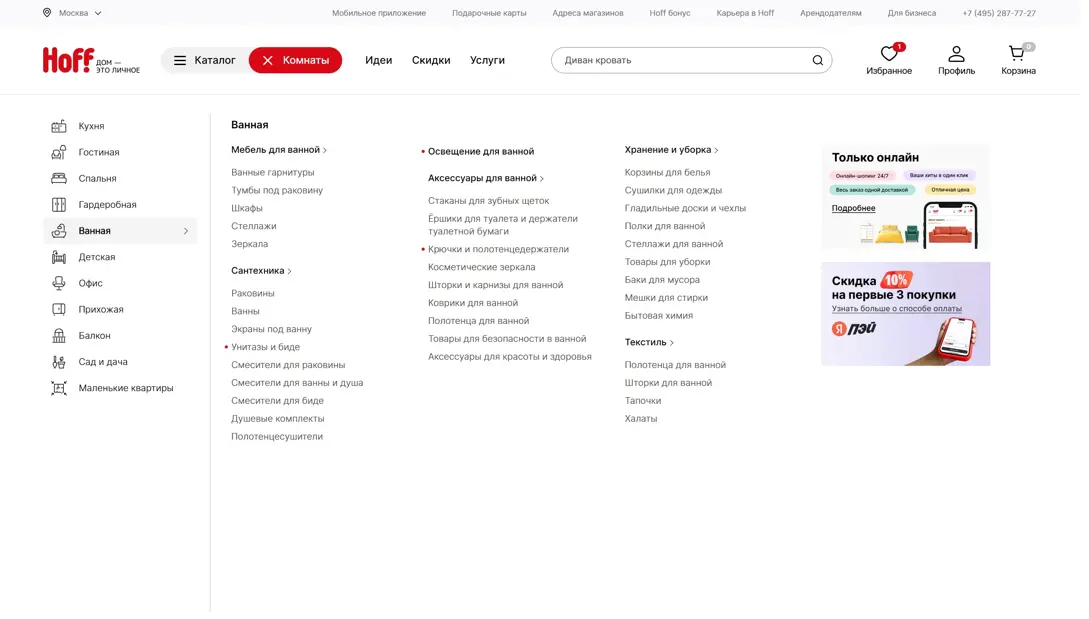Open the Унитазы и биде link
The image size is (1089, 619).
pos(265,347)
